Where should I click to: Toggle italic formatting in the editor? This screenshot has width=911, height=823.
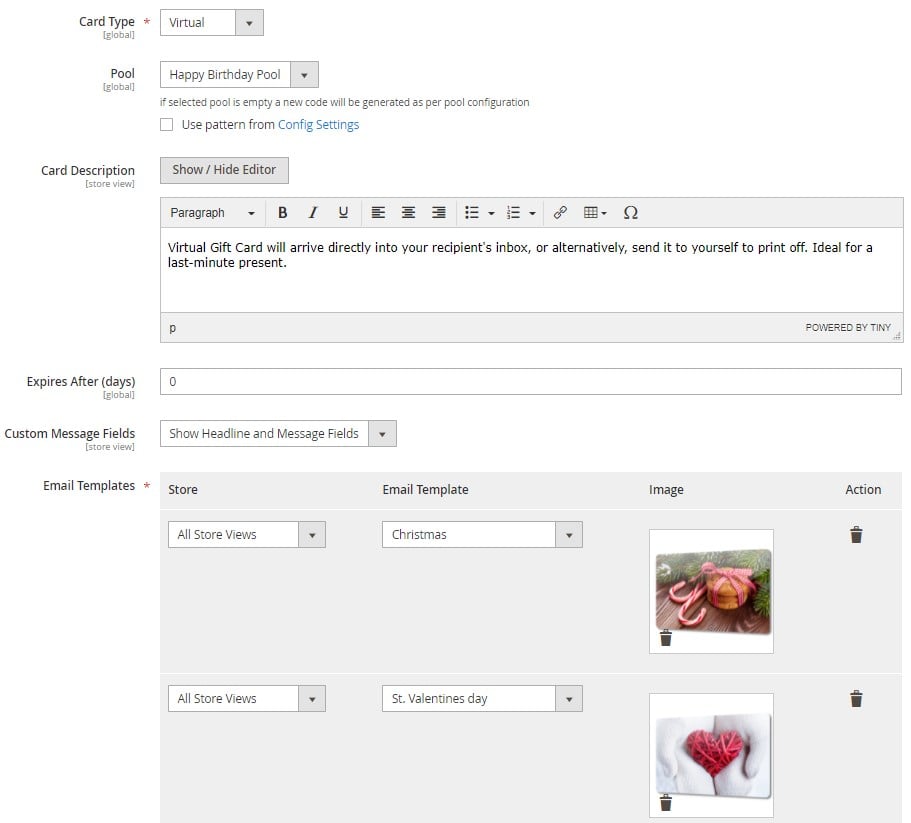(x=313, y=213)
